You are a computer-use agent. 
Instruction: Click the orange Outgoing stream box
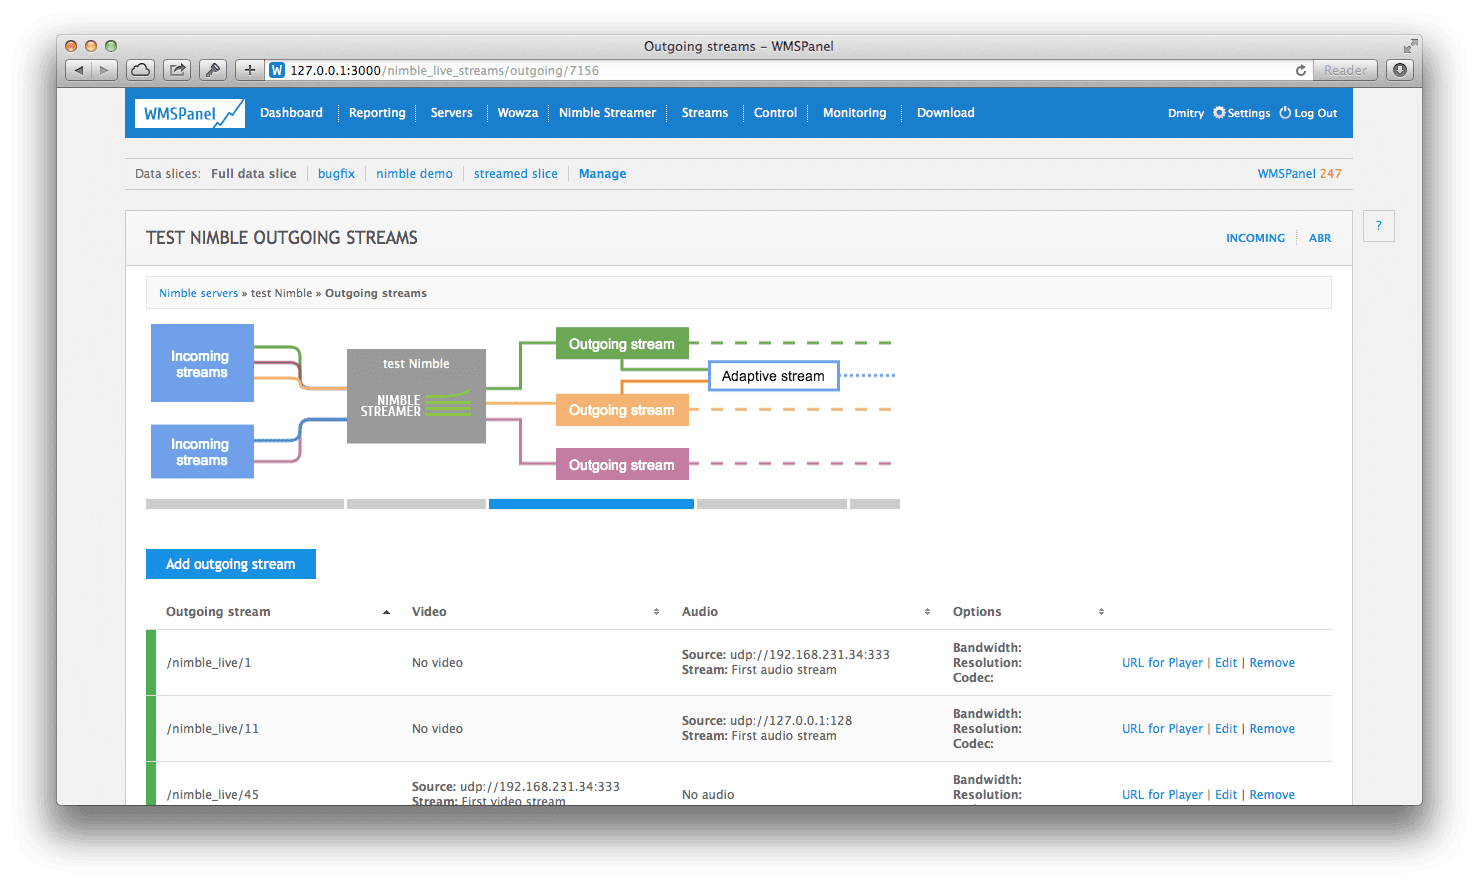(622, 410)
